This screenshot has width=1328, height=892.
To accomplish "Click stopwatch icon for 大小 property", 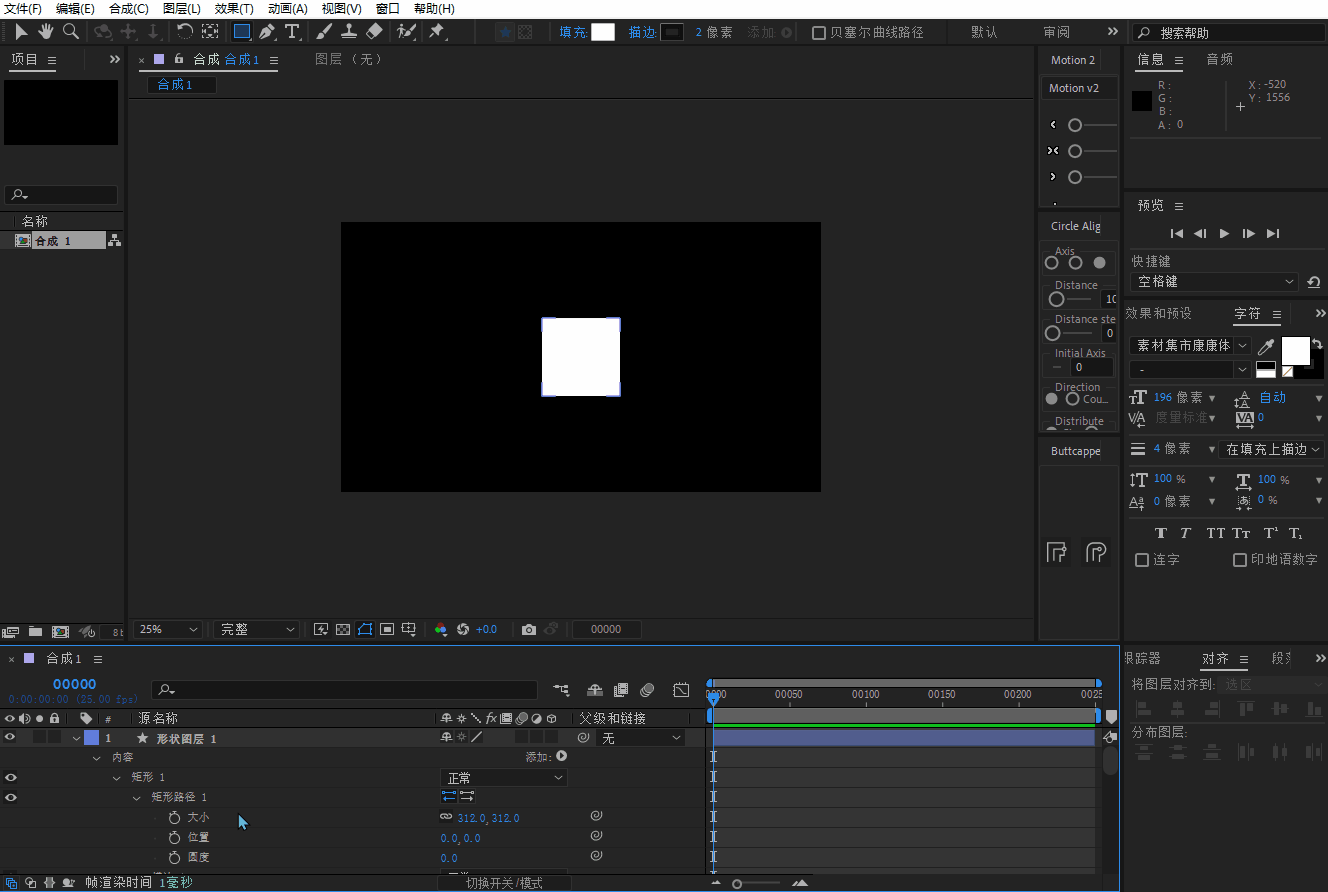I will click(x=174, y=818).
